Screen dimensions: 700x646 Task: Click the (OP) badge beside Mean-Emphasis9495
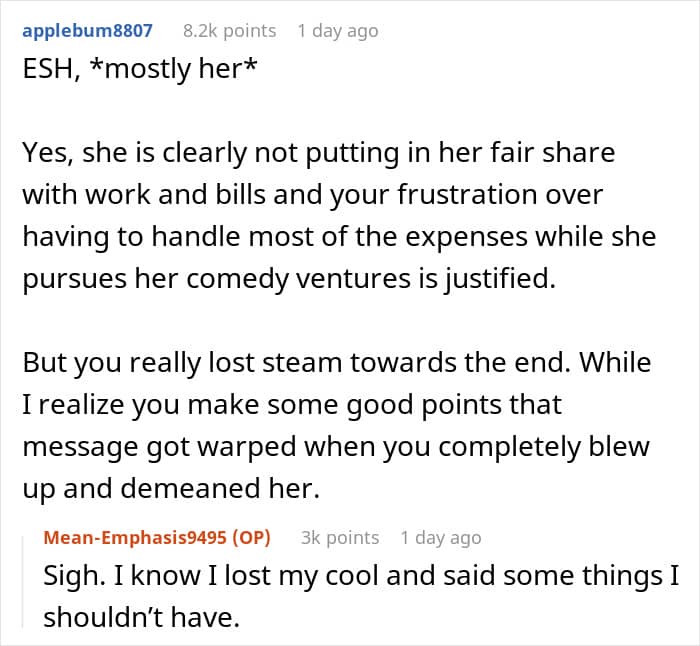[251, 537]
